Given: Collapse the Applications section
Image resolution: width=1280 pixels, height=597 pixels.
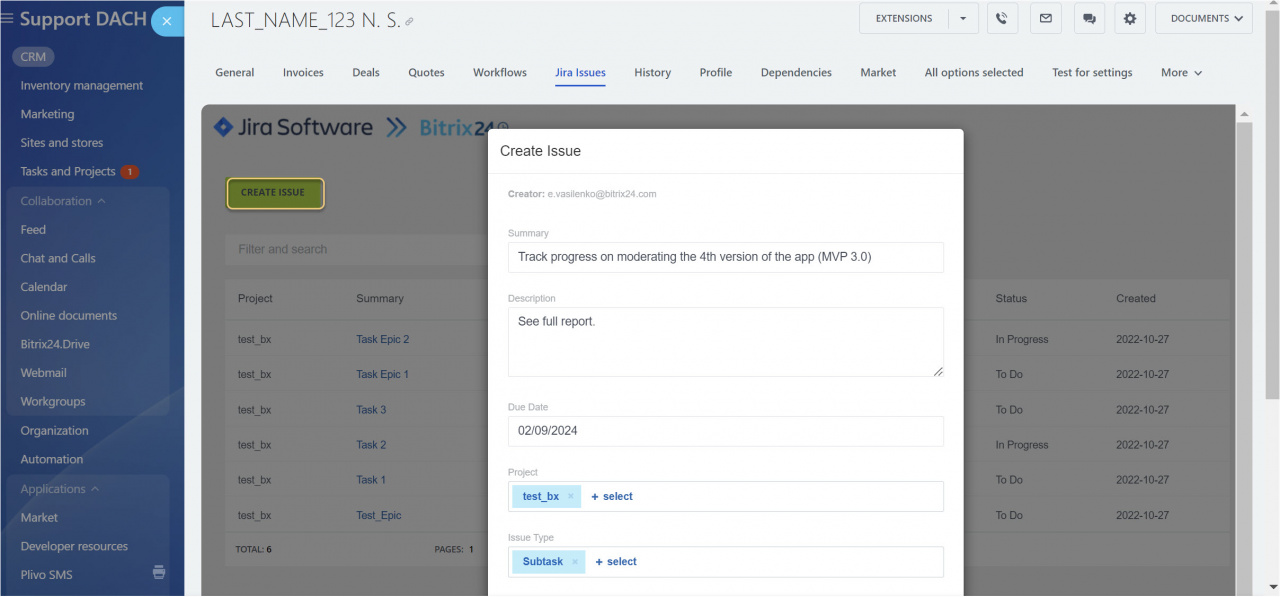Looking at the screenshot, I should (60, 489).
